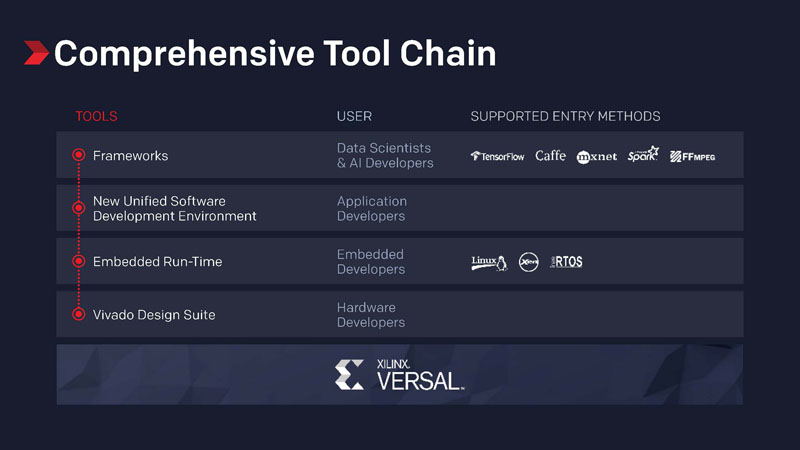Click the Comprehensive Tool Chain title
Screen dimensions: 800x450
[275, 53]
